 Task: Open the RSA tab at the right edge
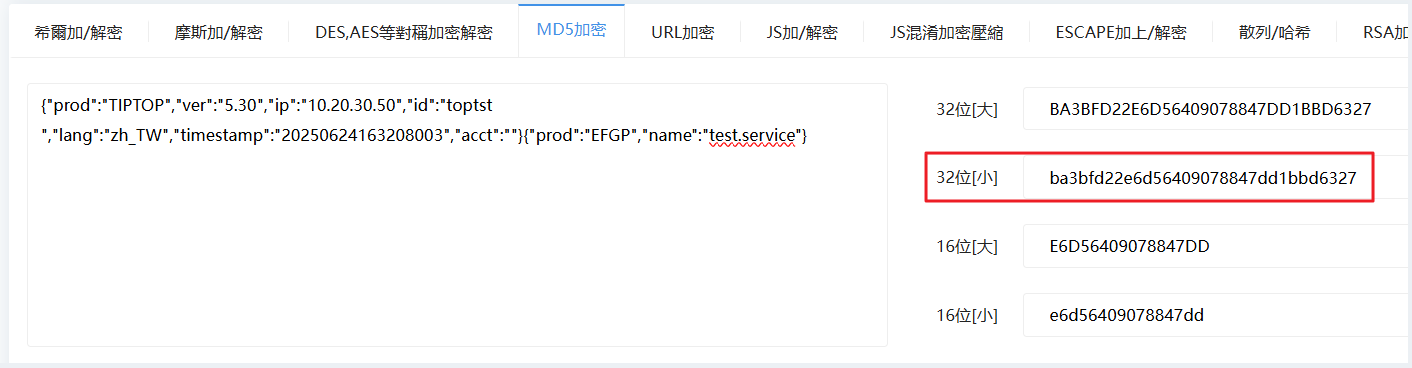point(1386,32)
